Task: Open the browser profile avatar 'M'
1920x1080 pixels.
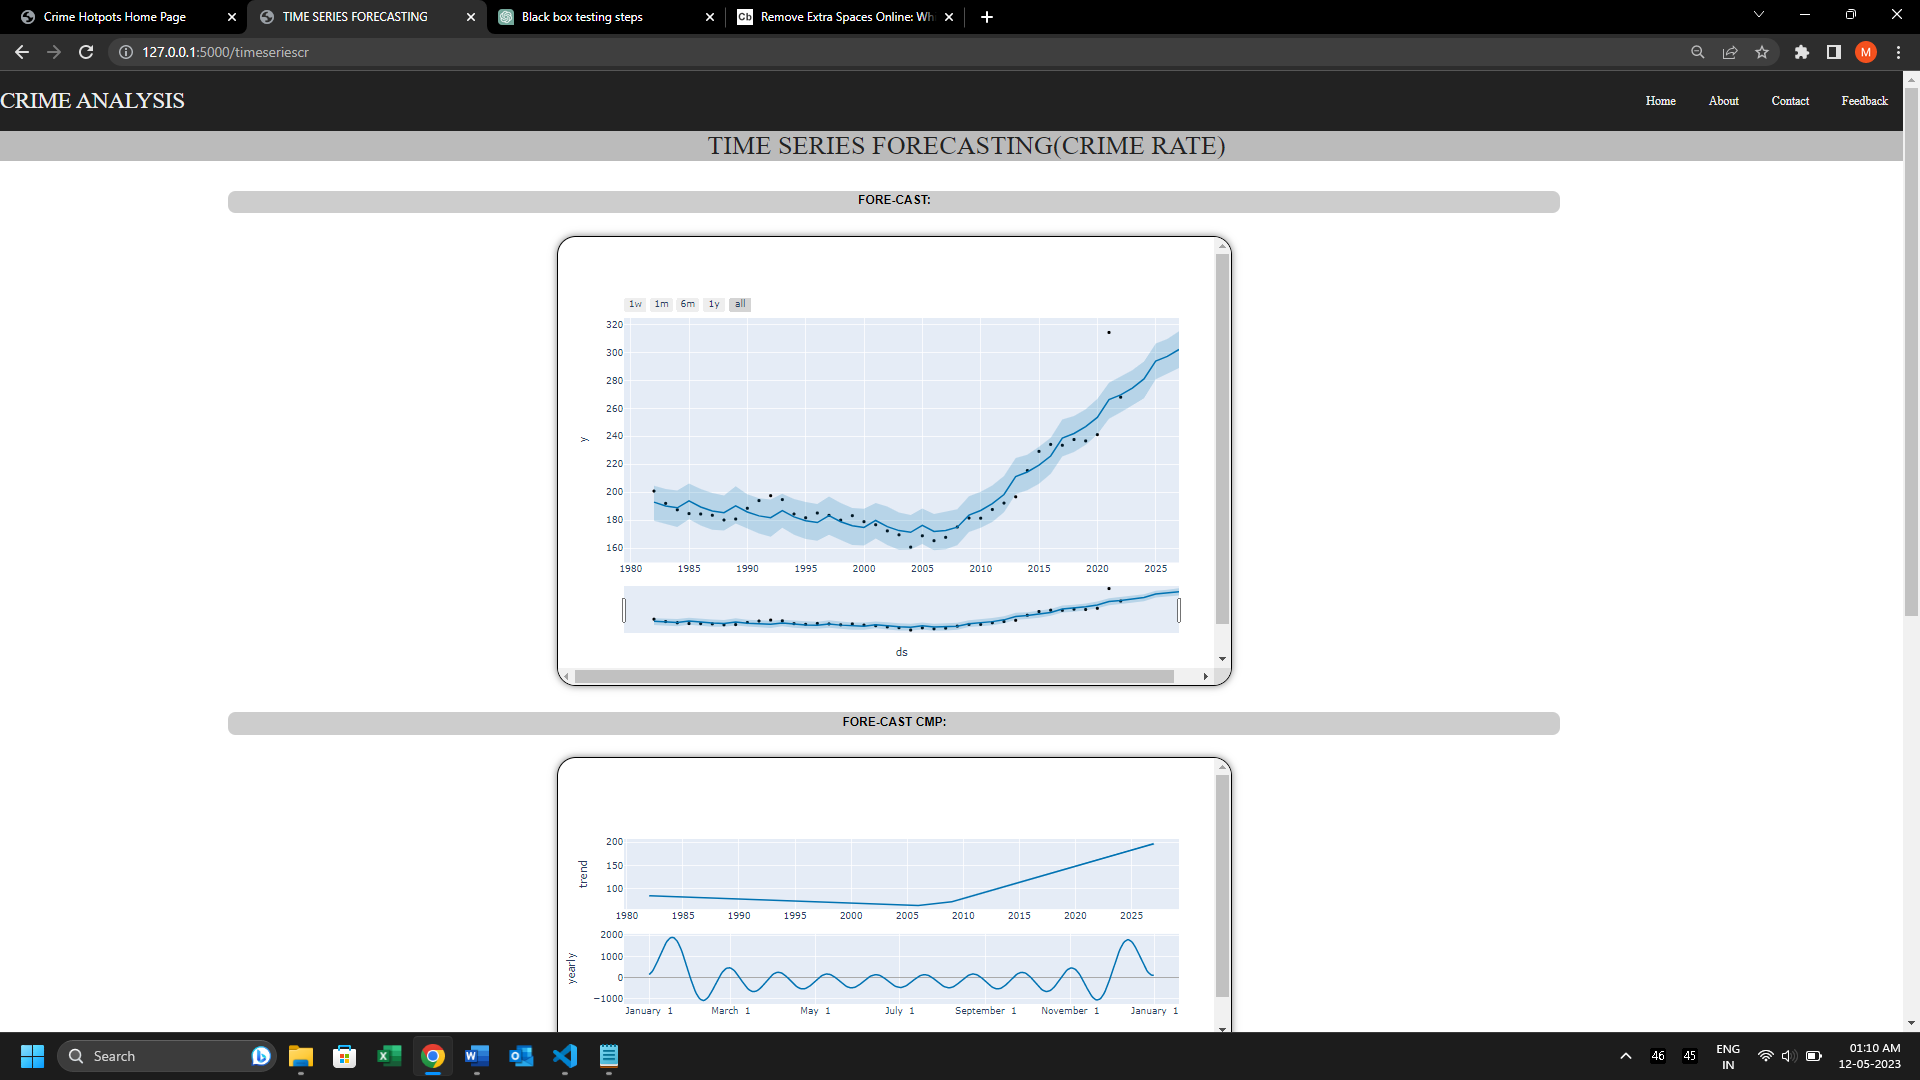Action: (x=1866, y=52)
